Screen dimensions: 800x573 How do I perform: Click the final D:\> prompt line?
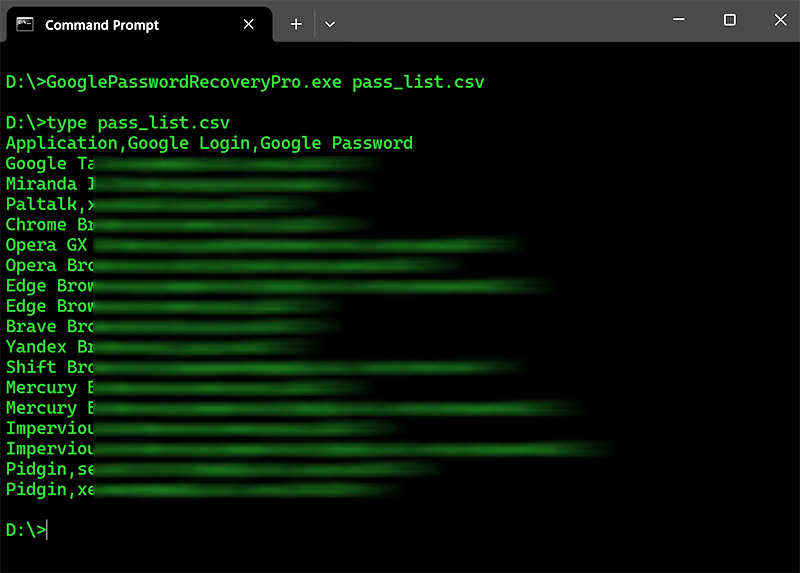coord(27,530)
